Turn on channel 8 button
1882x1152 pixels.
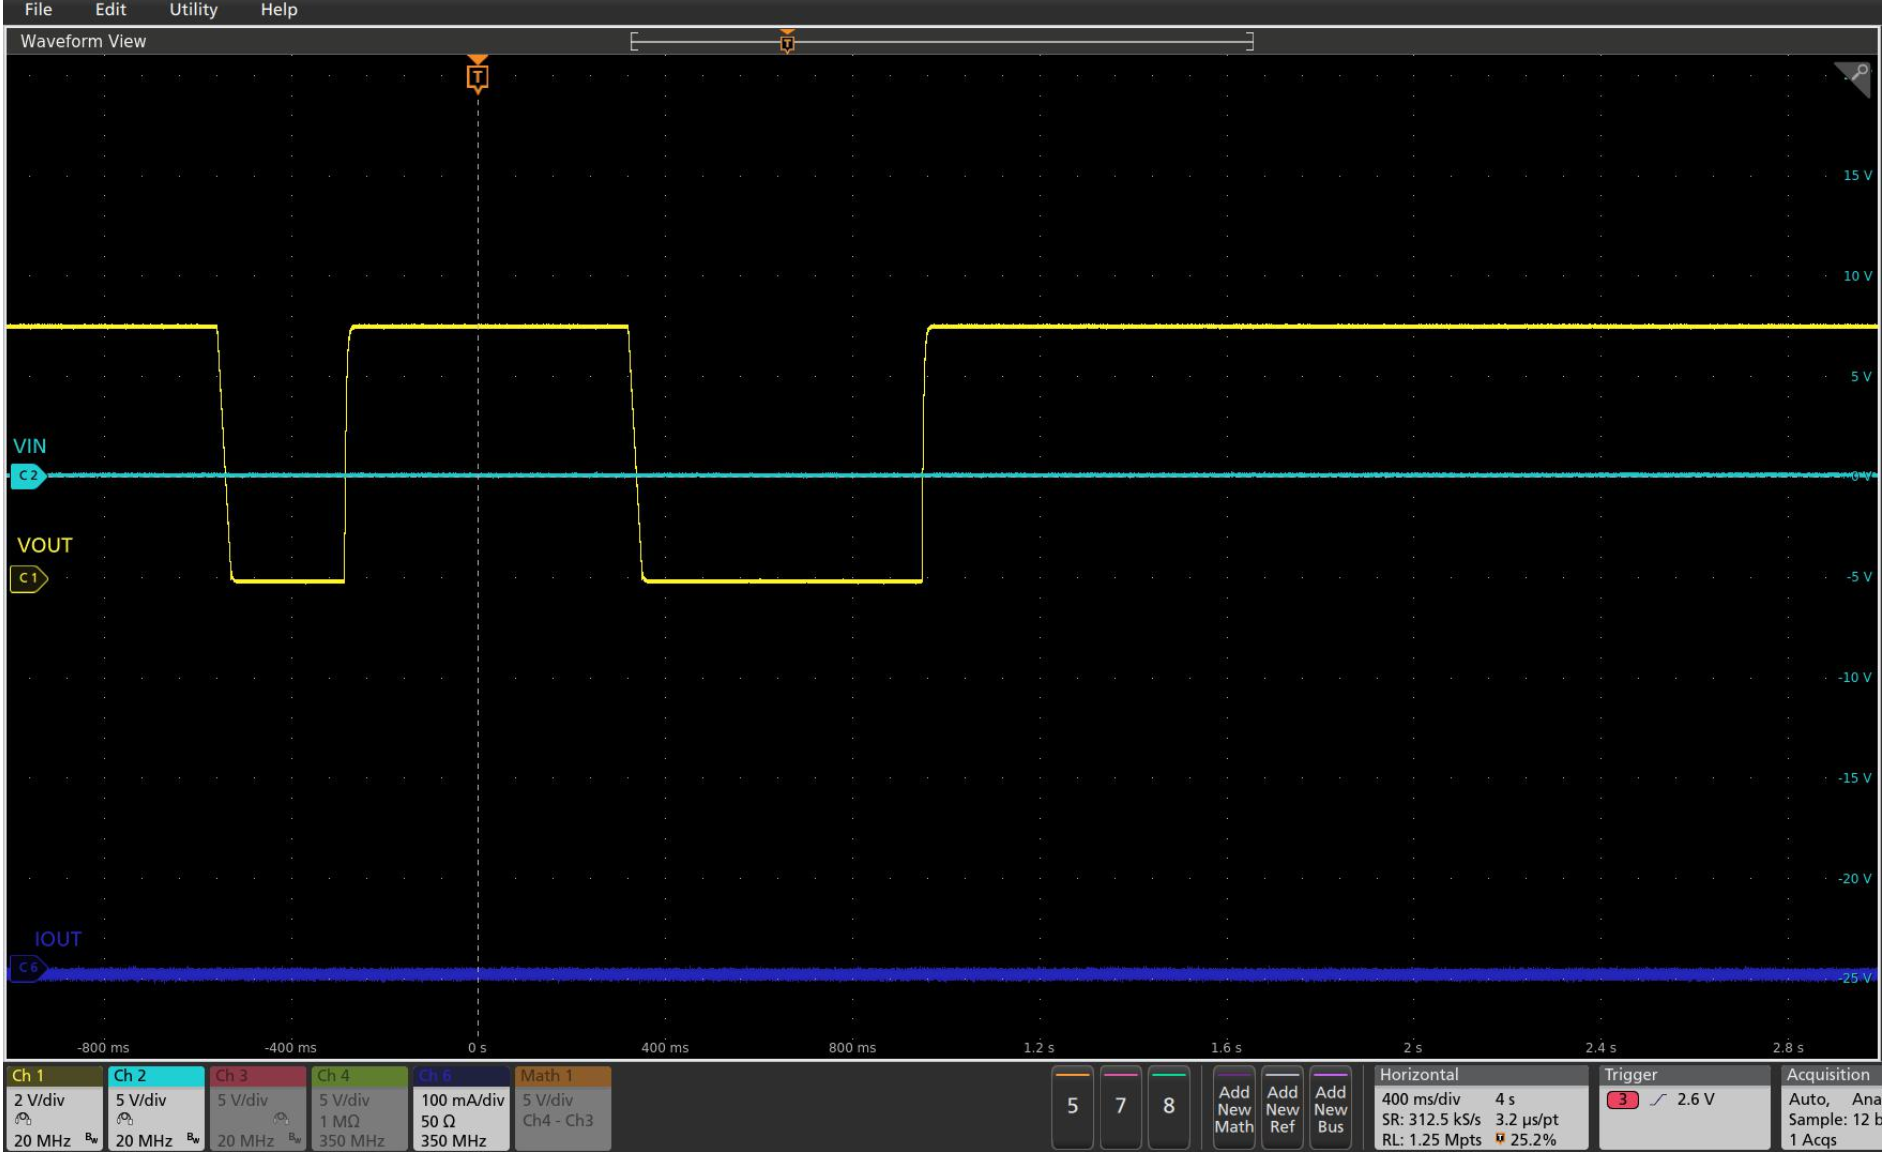tap(1168, 1107)
